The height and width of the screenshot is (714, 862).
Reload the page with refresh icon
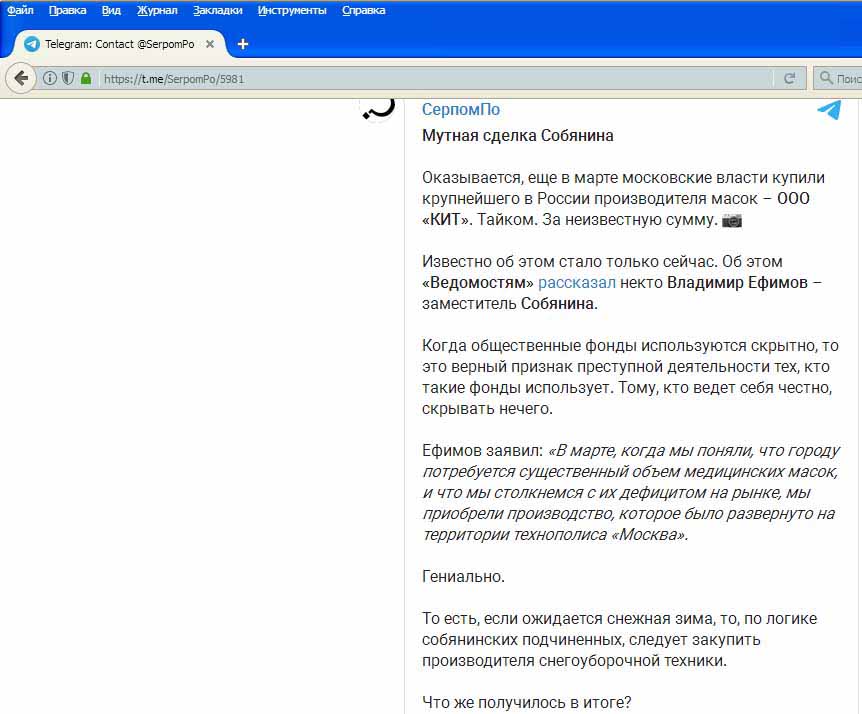pos(789,79)
